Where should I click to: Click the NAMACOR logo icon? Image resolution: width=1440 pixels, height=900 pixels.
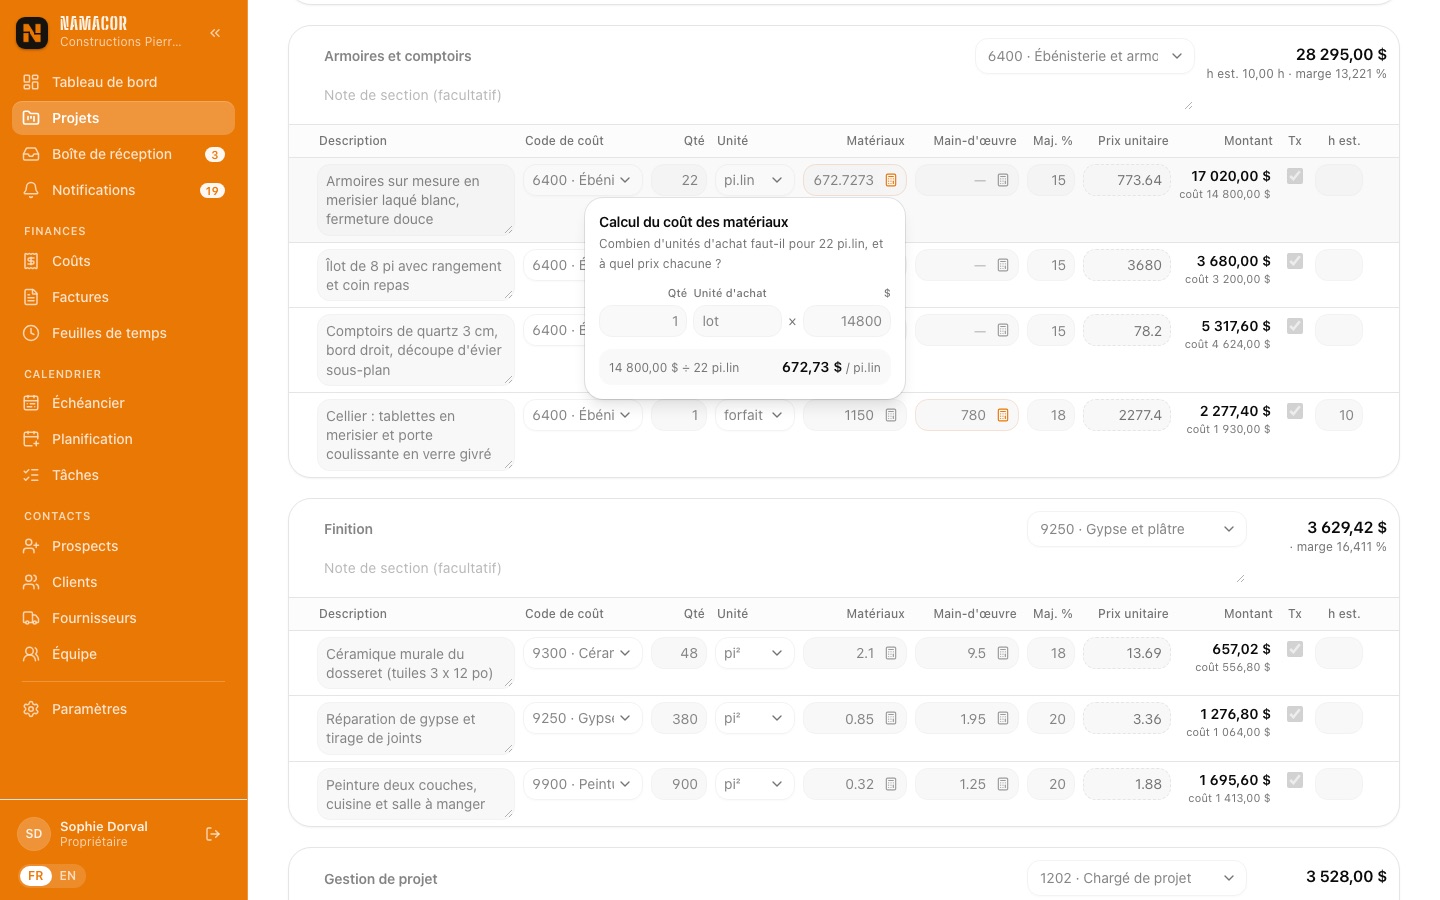point(32,33)
